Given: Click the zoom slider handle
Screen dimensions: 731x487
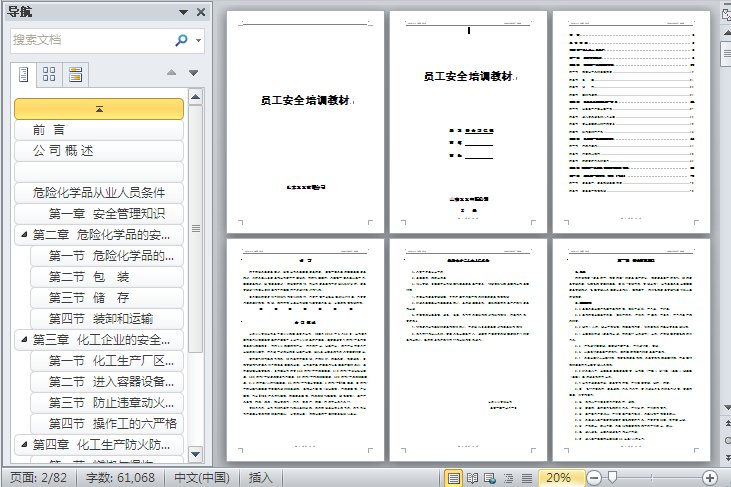Looking at the screenshot, I should pos(613,477).
